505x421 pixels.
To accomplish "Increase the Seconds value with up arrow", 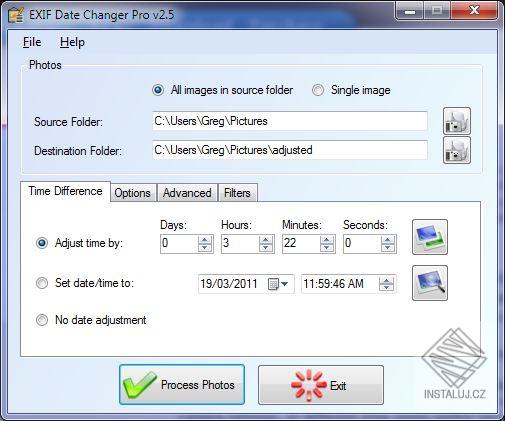I will (x=388, y=240).
